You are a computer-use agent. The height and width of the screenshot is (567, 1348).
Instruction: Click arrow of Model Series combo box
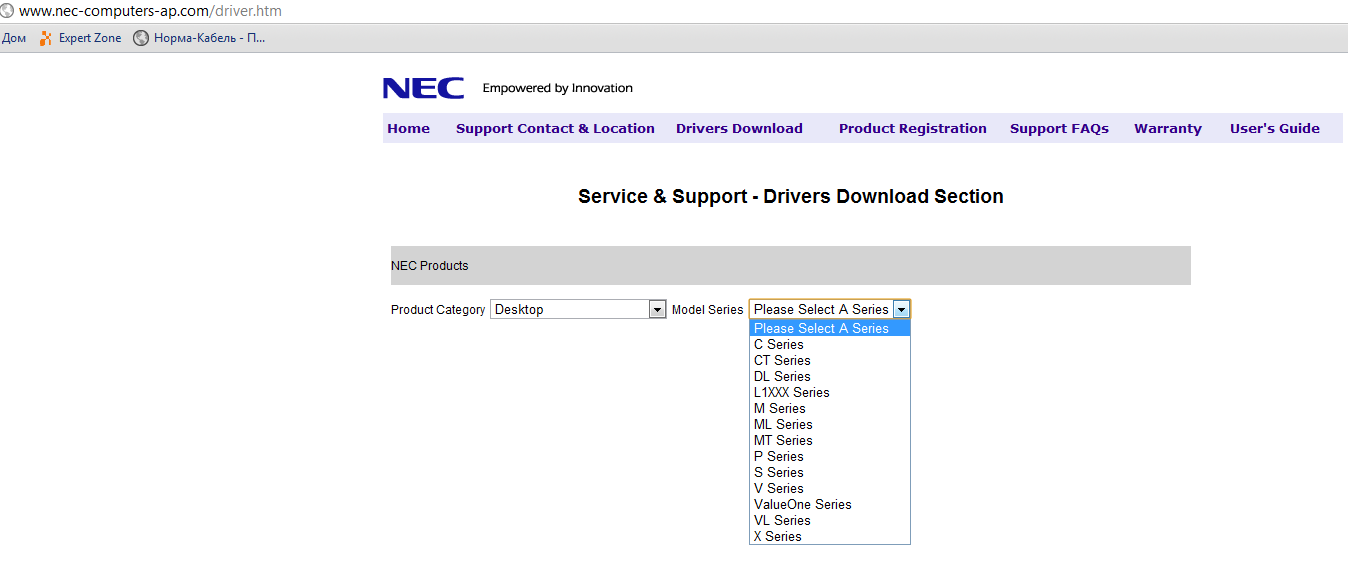pos(902,310)
